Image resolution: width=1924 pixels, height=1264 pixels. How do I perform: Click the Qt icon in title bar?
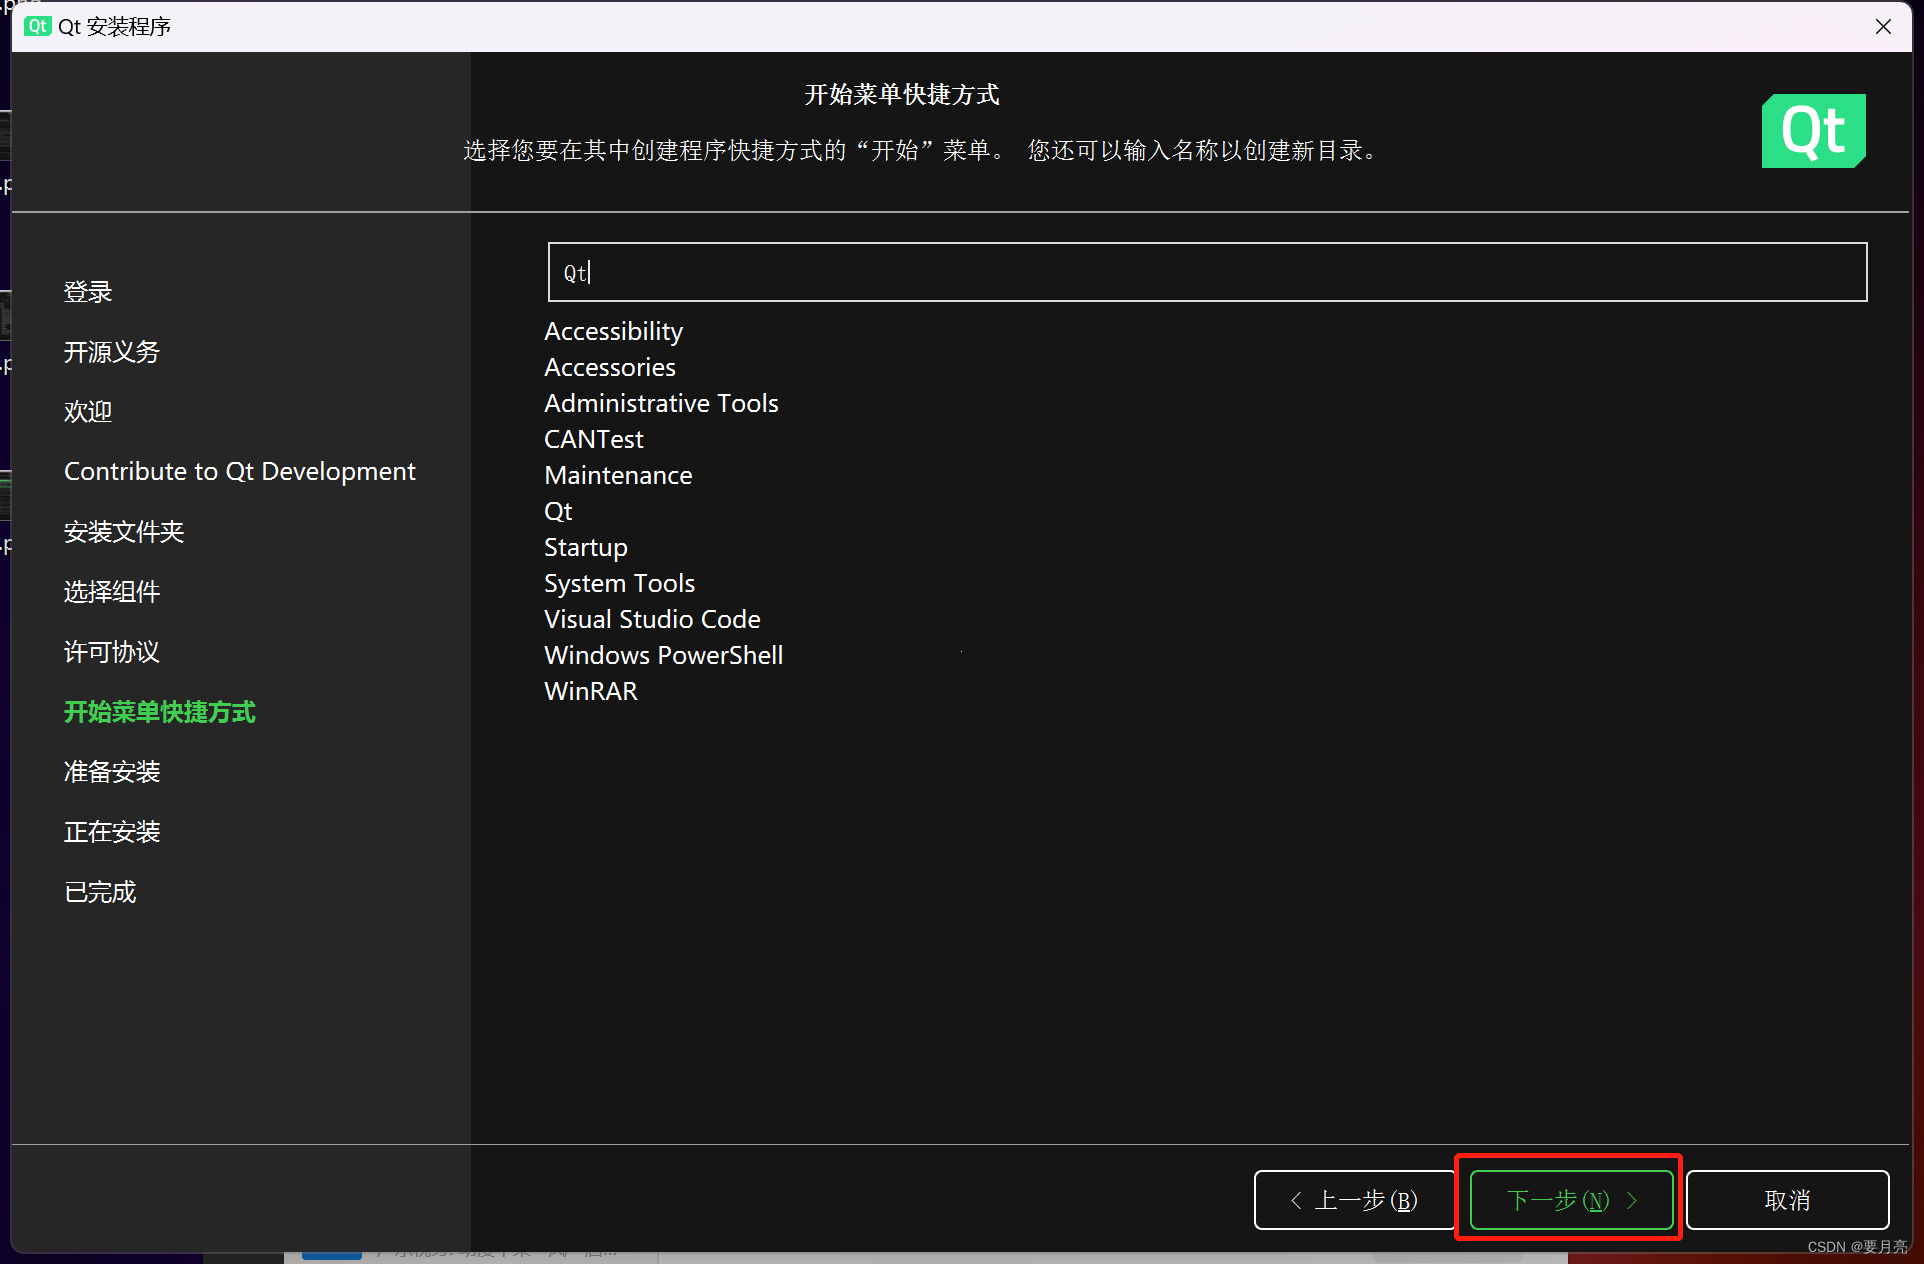38,26
